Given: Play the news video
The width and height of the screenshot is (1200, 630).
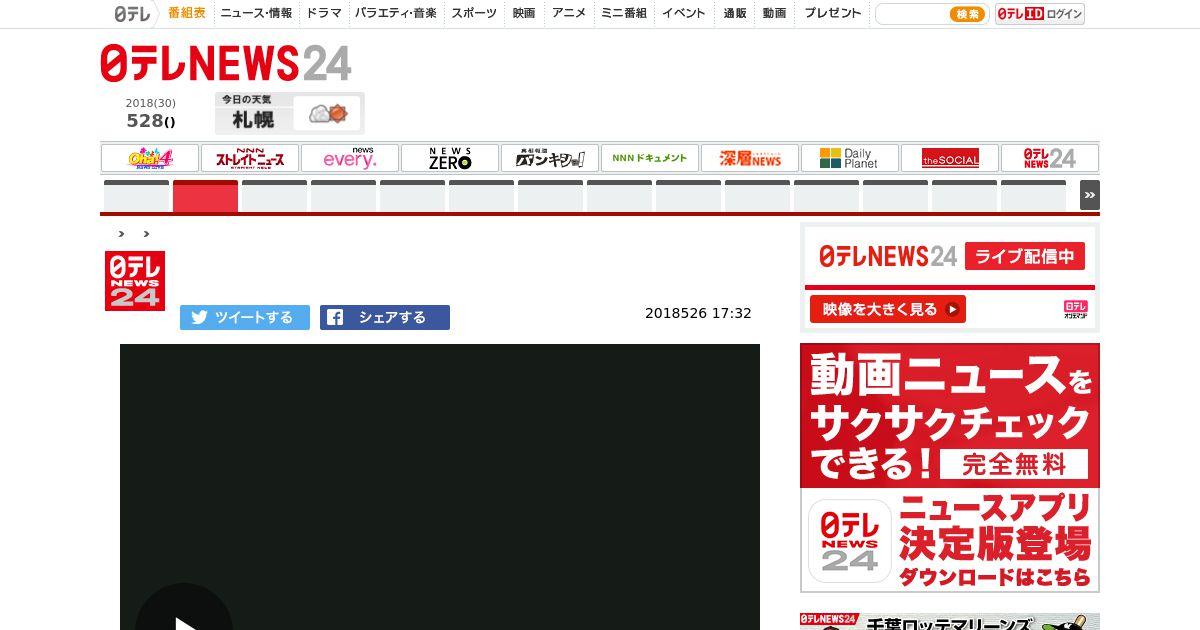Looking at the screenshot, I should (x=184, y=620).
